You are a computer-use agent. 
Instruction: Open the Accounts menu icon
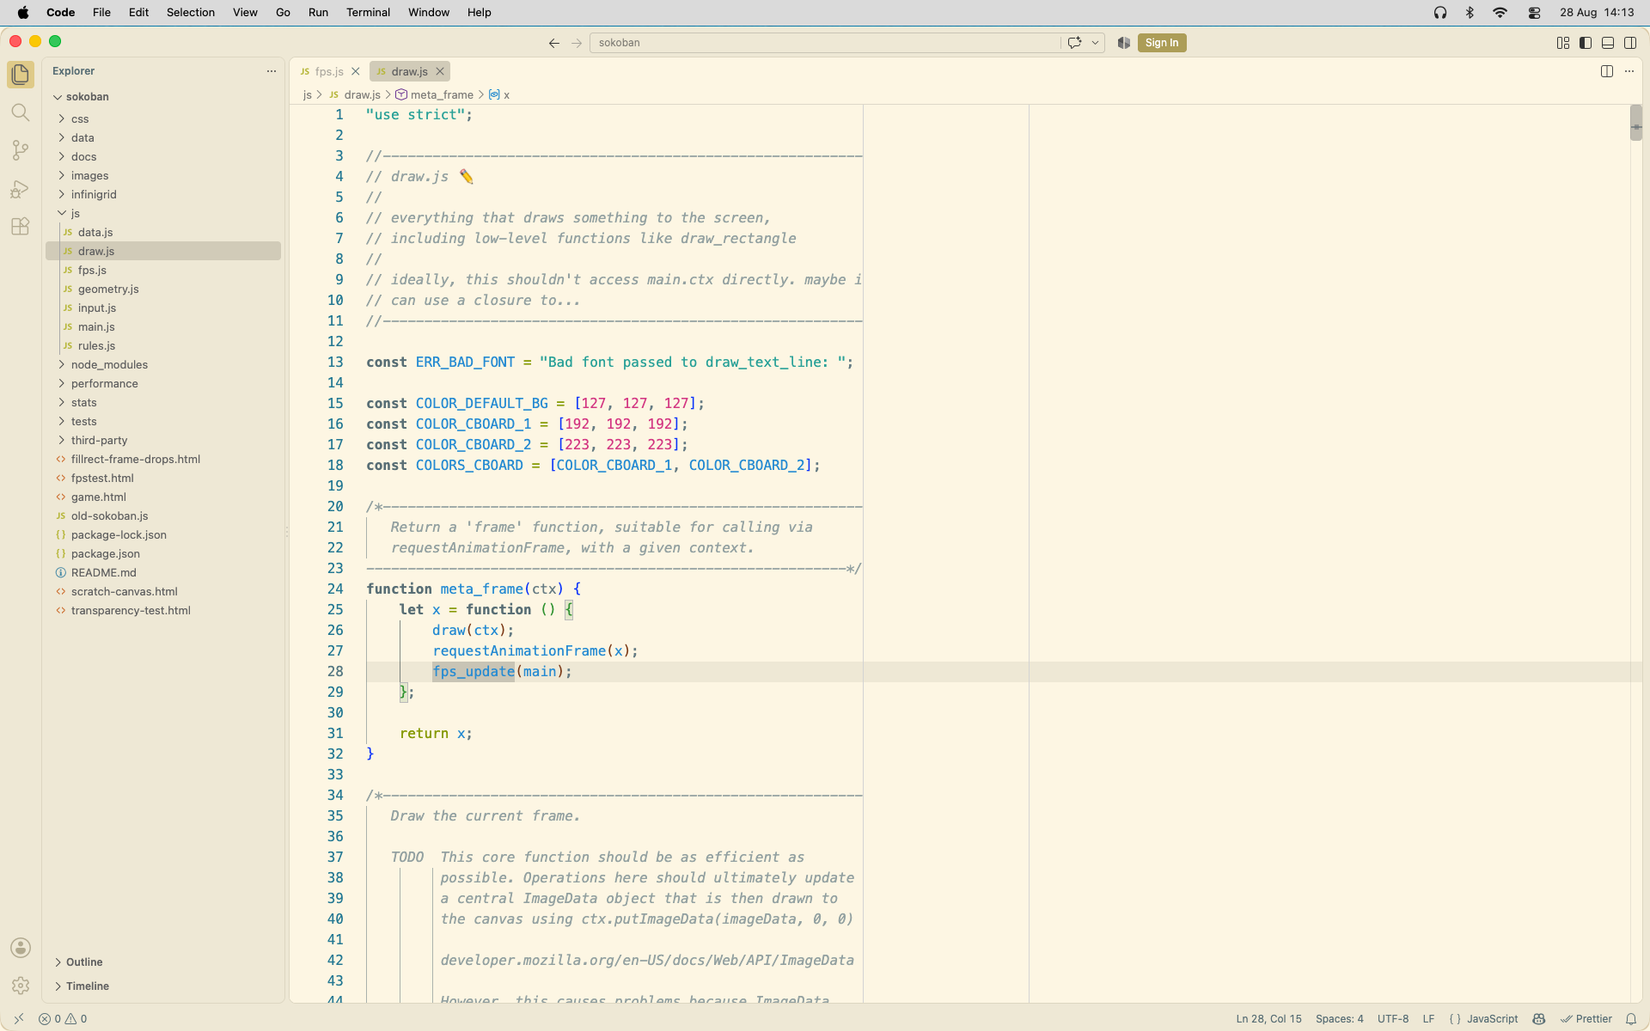click(20, 948)
